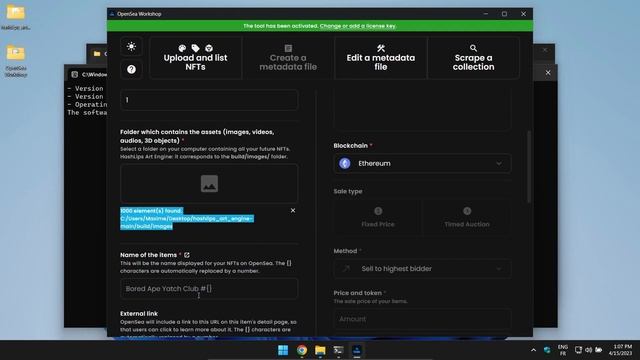The width and height of the screenshot is (640, 360).
Task: Click the Bored Ape Yatch Club name field
Action: point(209,289)
